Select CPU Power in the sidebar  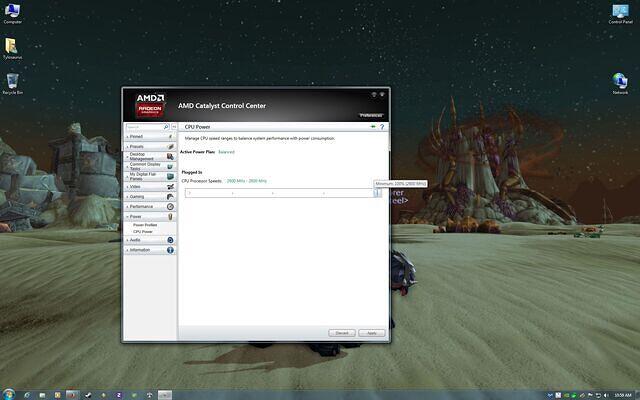(x=142, y=231)
